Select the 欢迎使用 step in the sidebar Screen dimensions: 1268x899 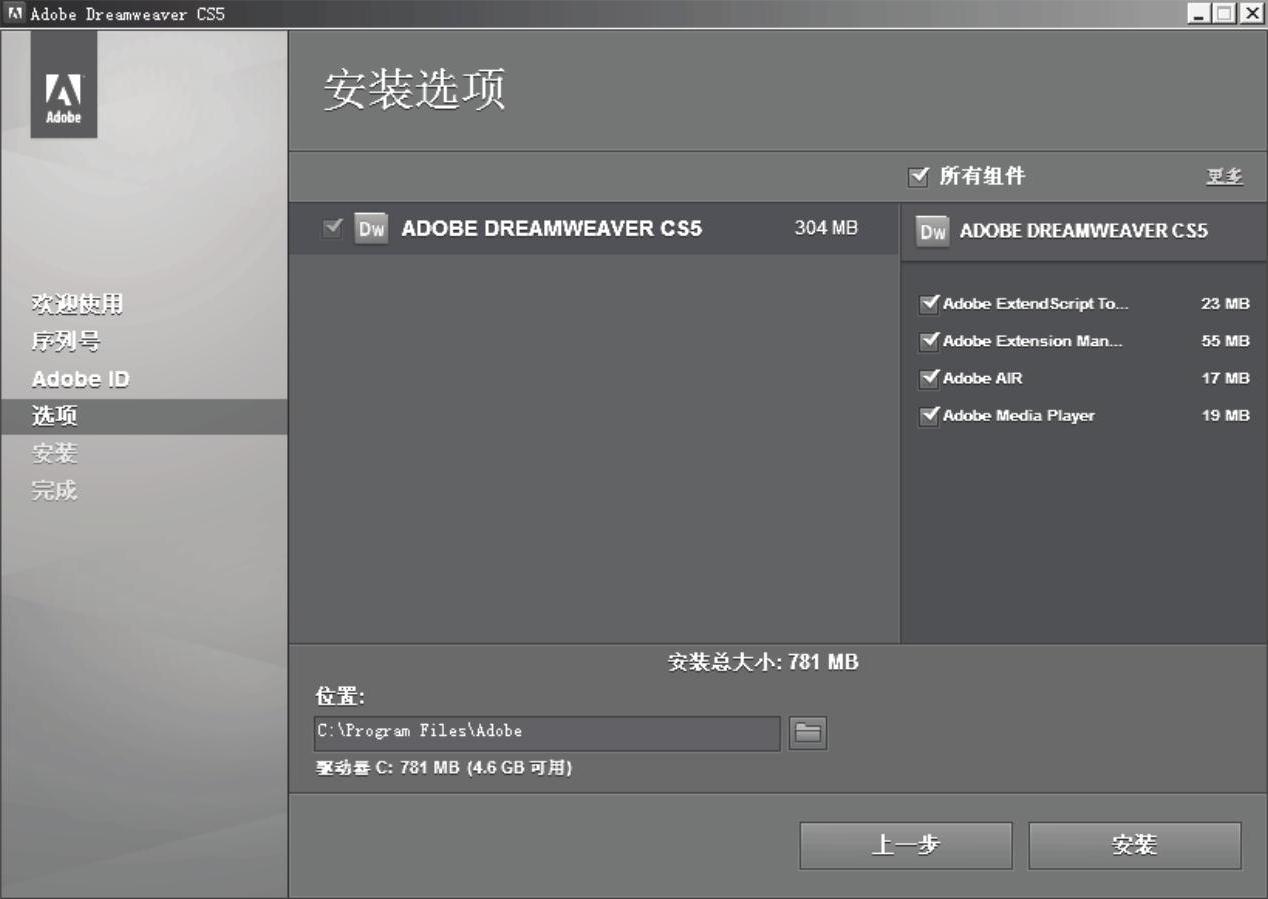[78, 304]
